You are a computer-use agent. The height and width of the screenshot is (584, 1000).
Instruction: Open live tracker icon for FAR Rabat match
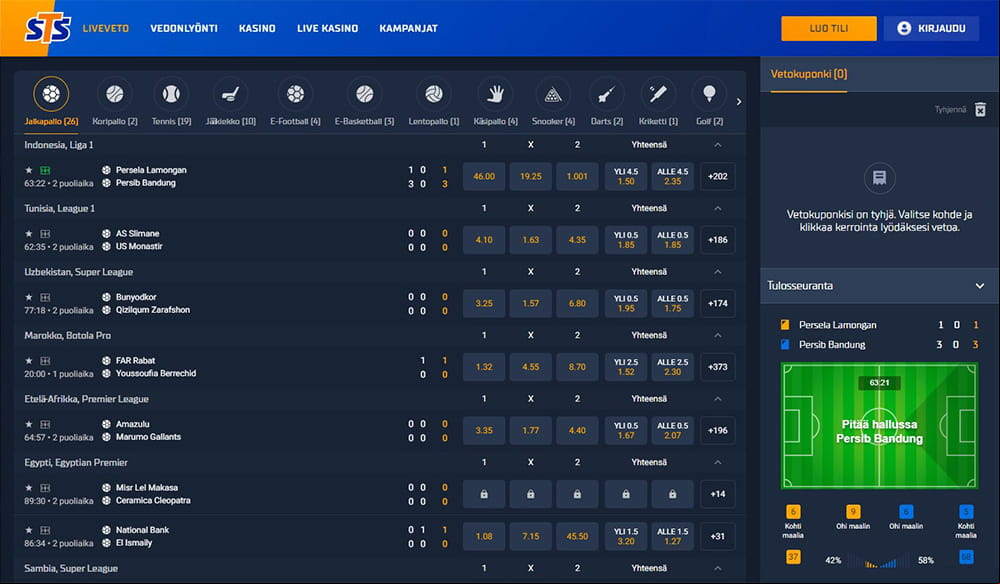tap(45, 361)
